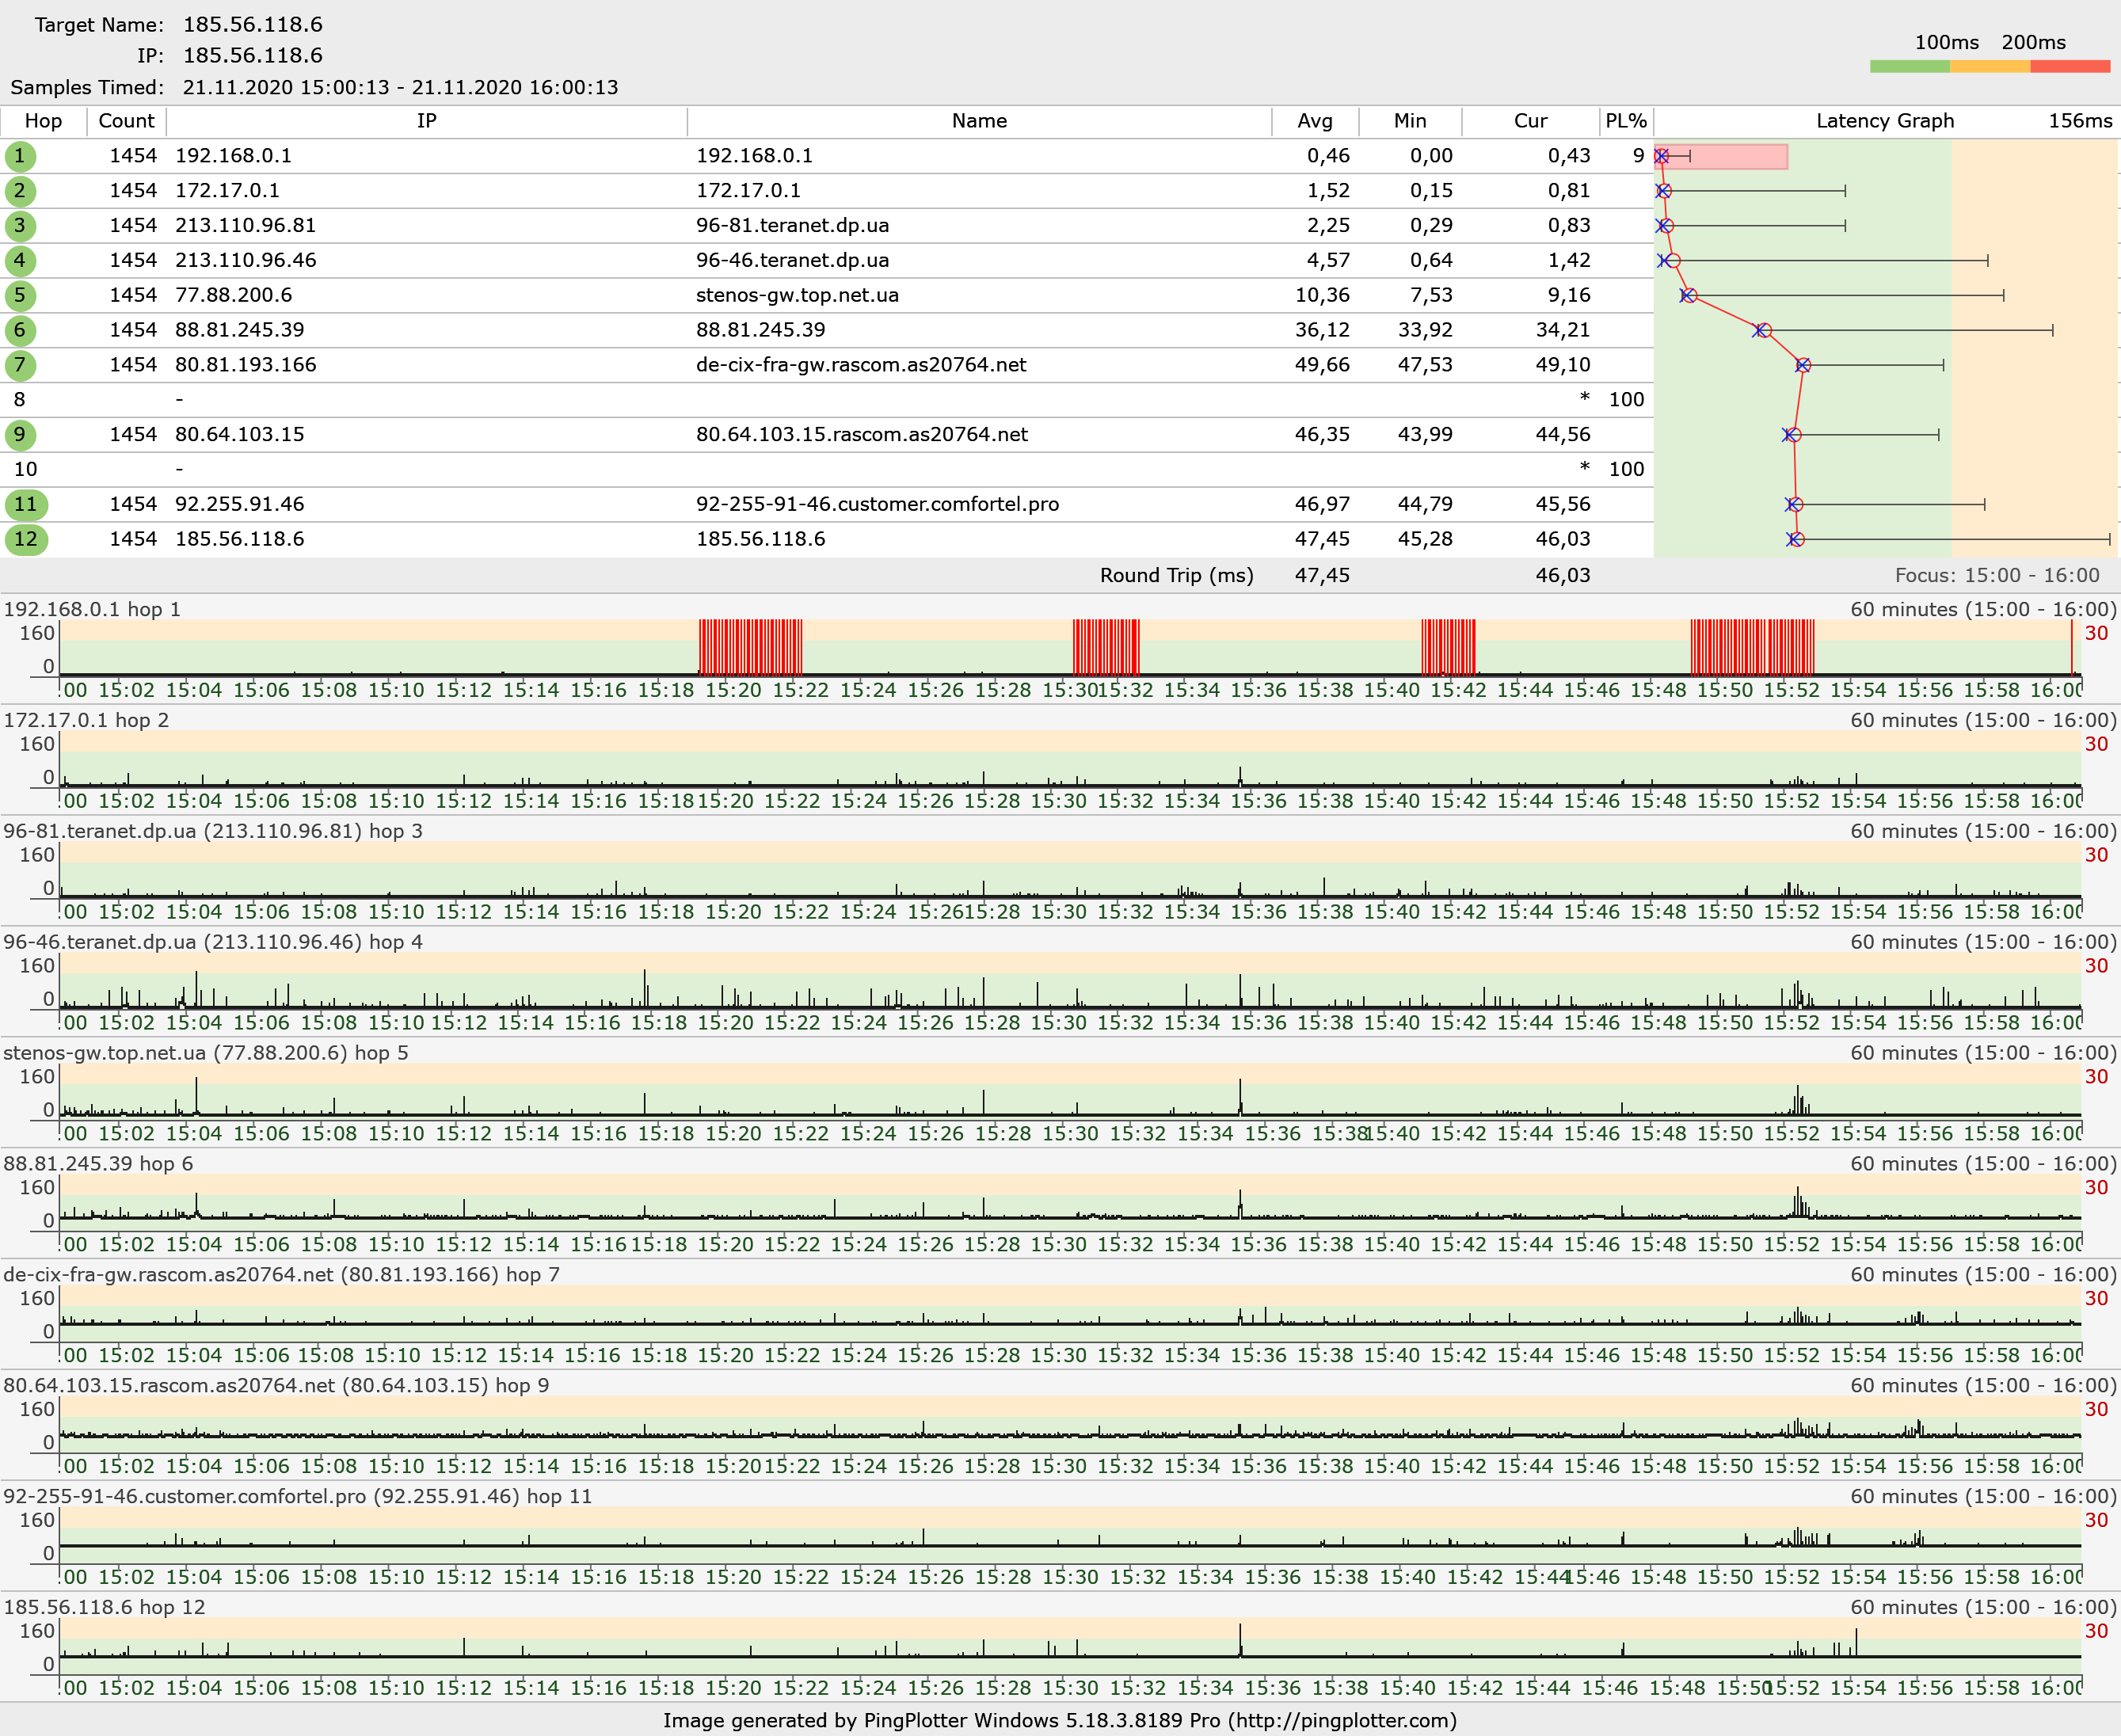Select the green hop 6 badge
Screen dimensions: 2121x1736
20,330
